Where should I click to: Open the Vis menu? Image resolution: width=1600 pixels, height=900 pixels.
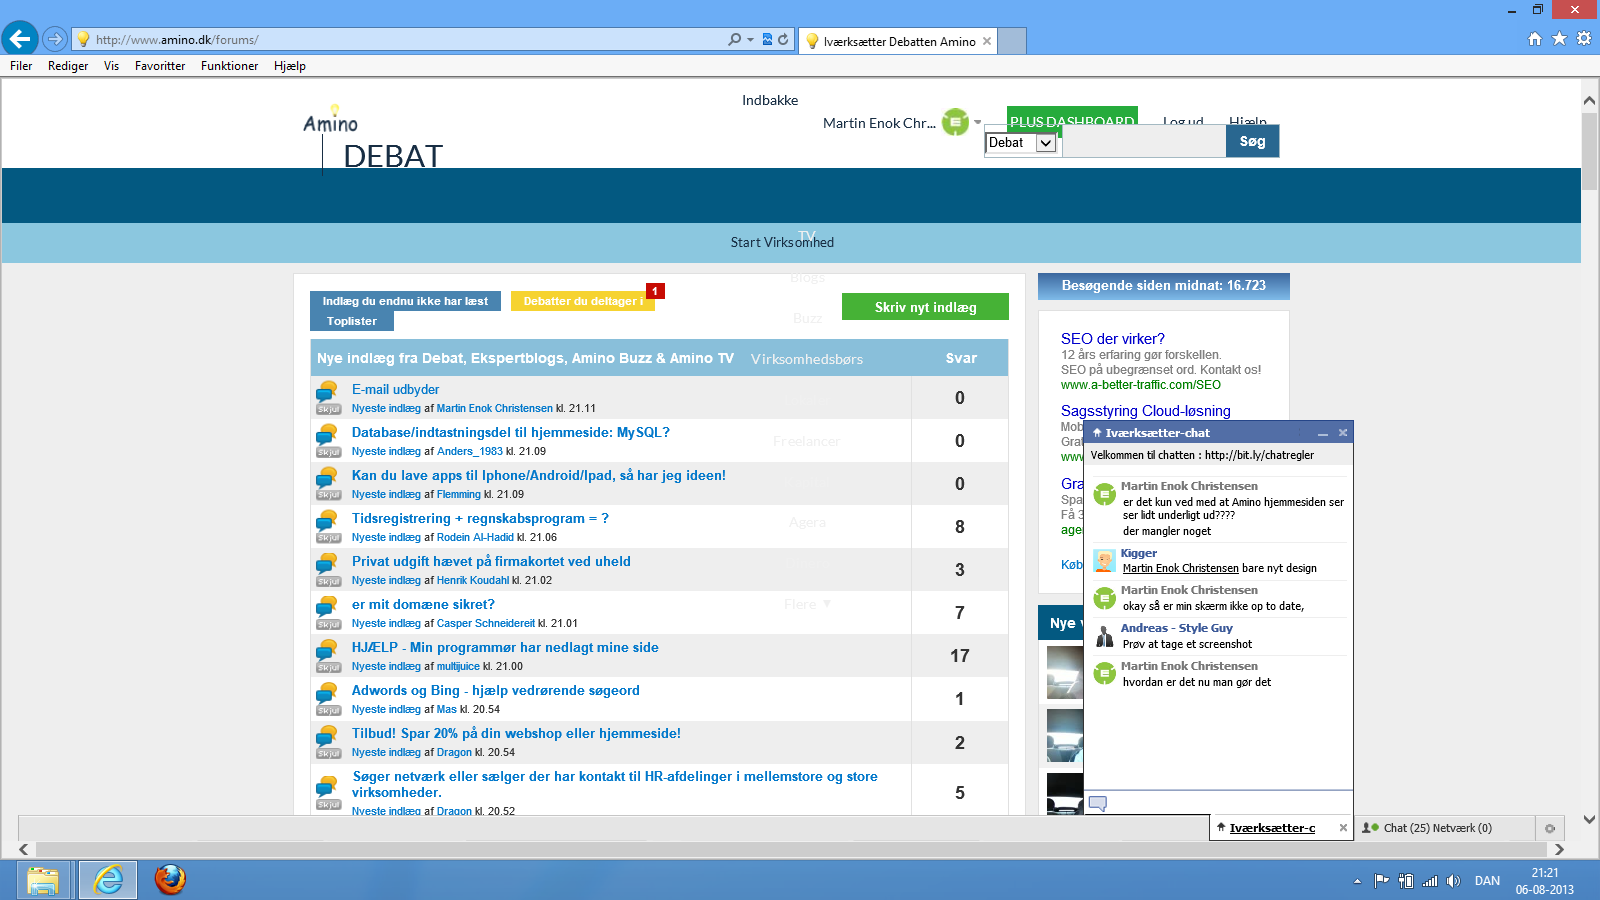pos(111,66)
